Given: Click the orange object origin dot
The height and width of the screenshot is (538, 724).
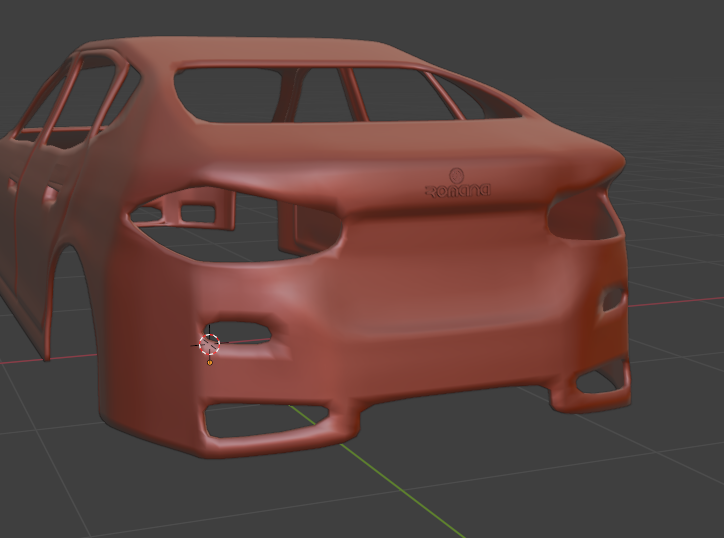Looking at the screenshot, I should click(x=210, y=363).
